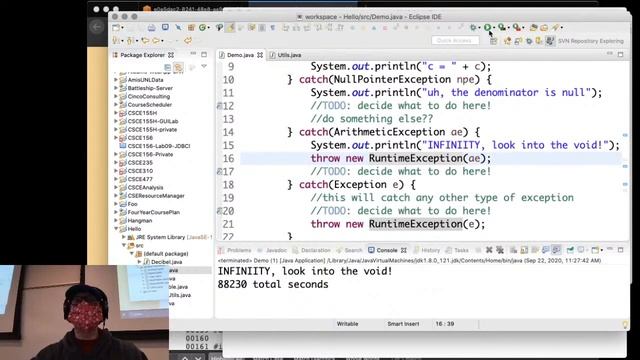The width and height of the screenshot is (640, 360).
Task: Toggle Scroll Lock in Console toolbar
Action: [524, 250]
